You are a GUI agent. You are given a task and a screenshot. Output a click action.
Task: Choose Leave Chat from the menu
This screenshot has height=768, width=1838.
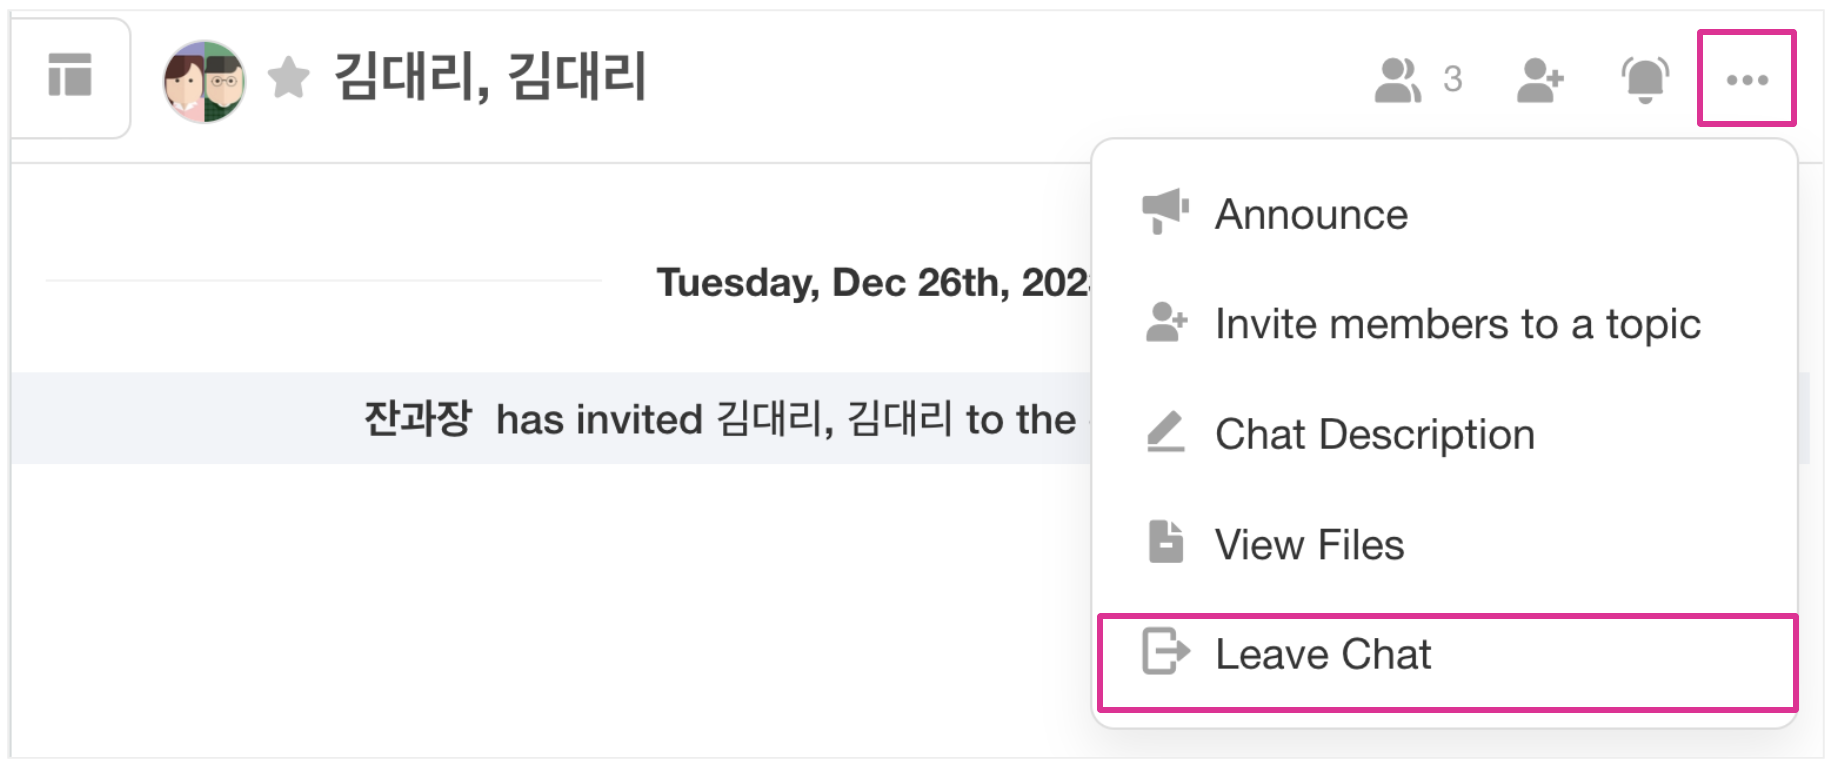click(1323, 655)
